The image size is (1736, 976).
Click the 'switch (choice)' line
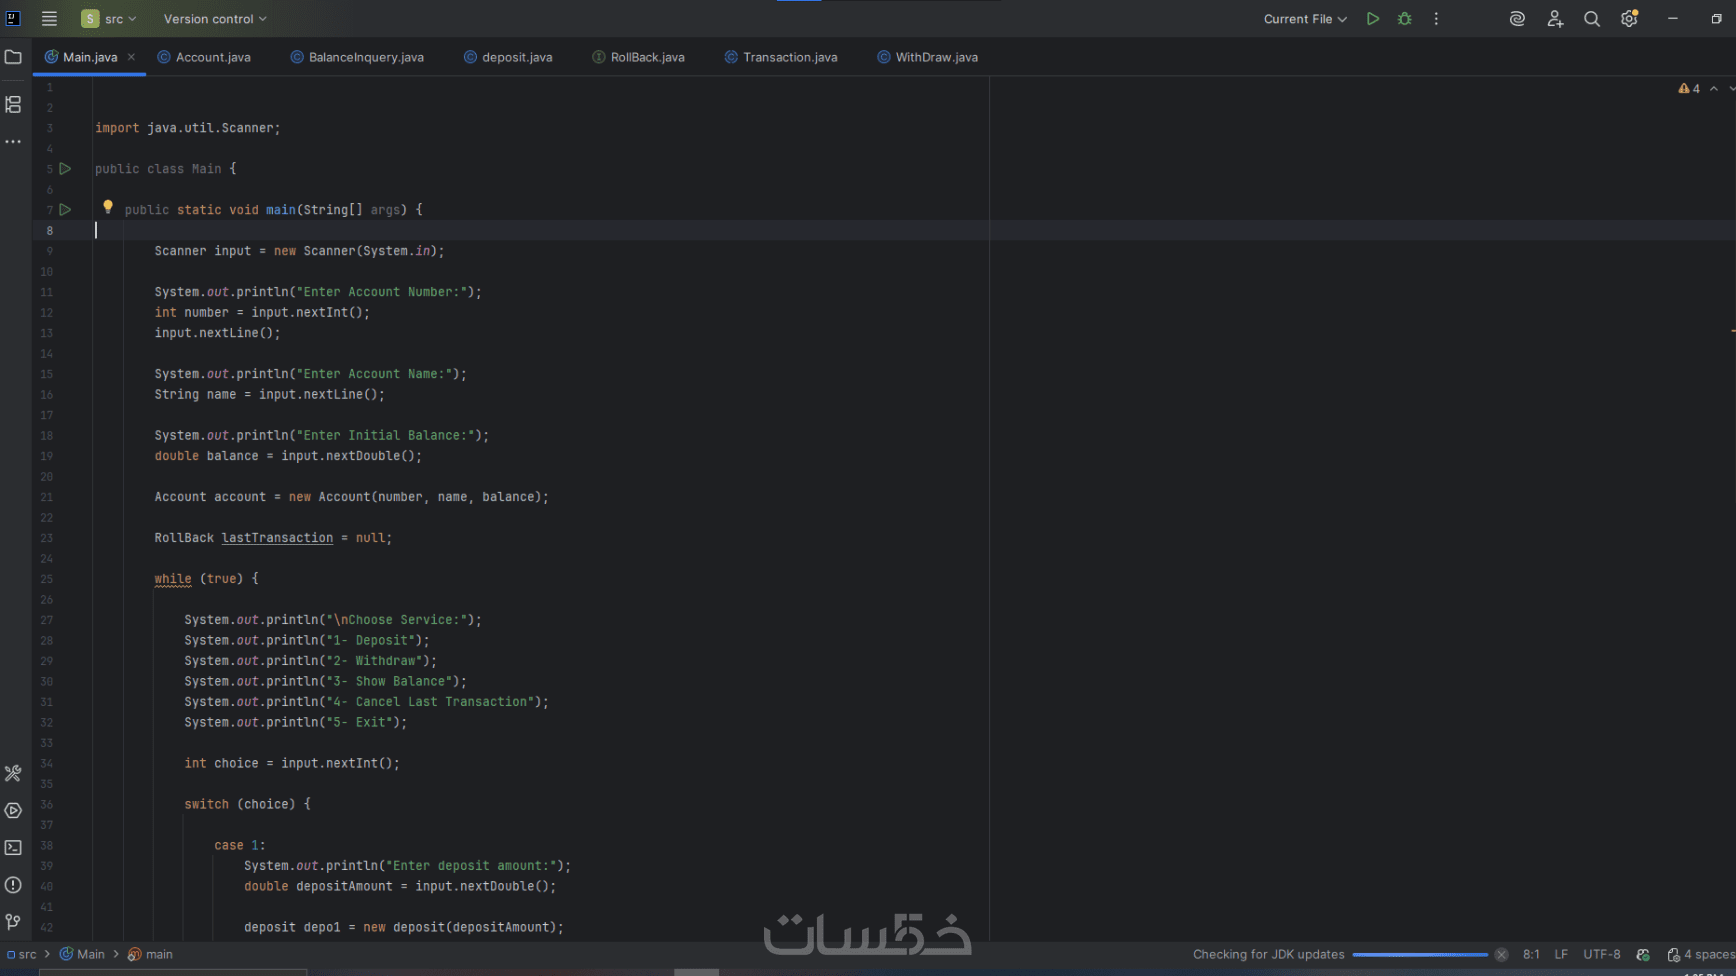pos(247,804)
